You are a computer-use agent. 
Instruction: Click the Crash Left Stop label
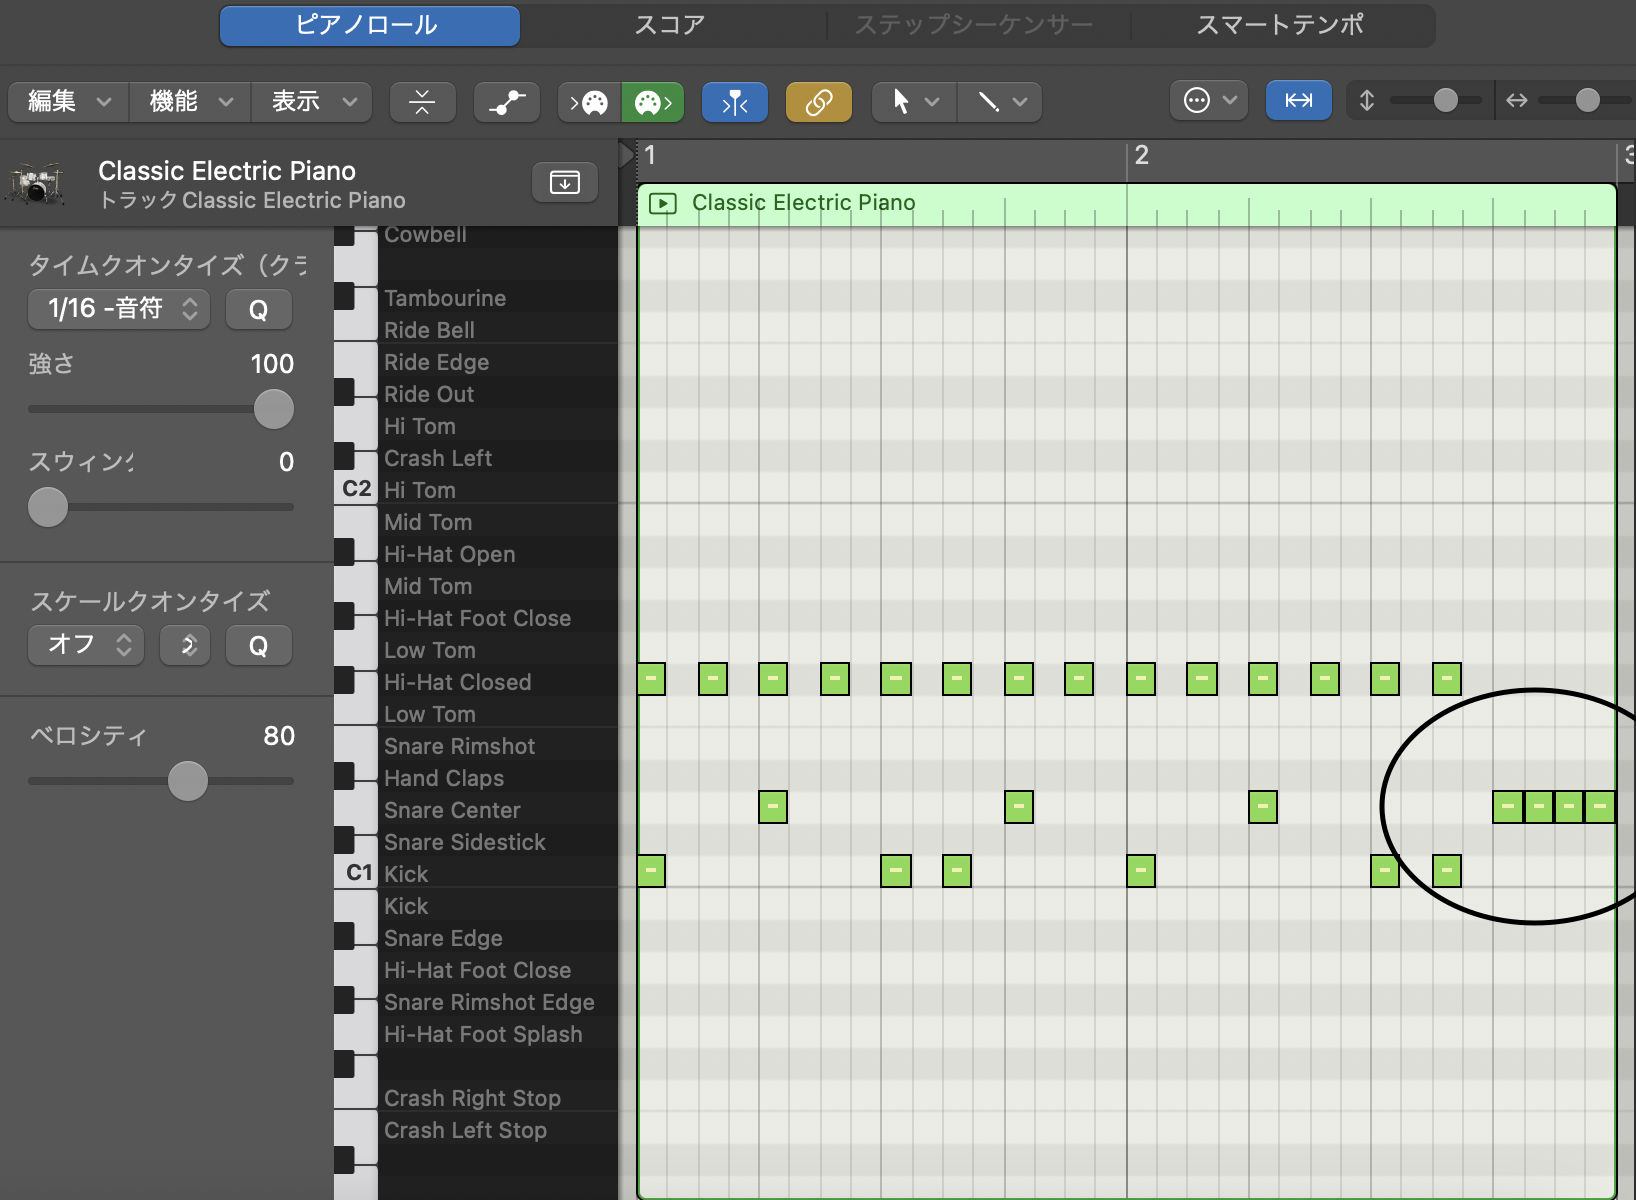[465, 1130]
